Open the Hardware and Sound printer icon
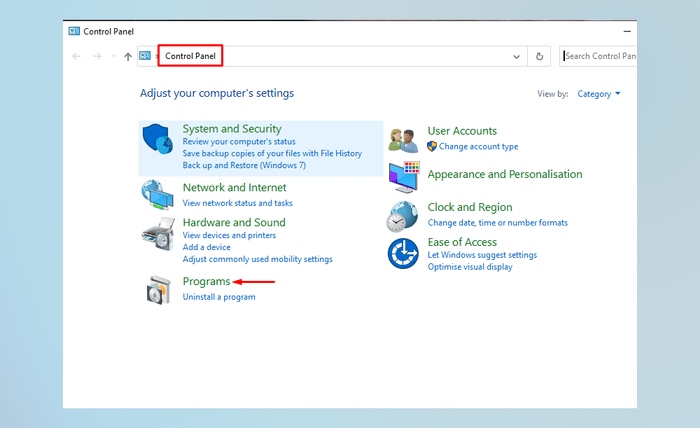This screenshot has height=428, width=700. (x=158, y=234)
